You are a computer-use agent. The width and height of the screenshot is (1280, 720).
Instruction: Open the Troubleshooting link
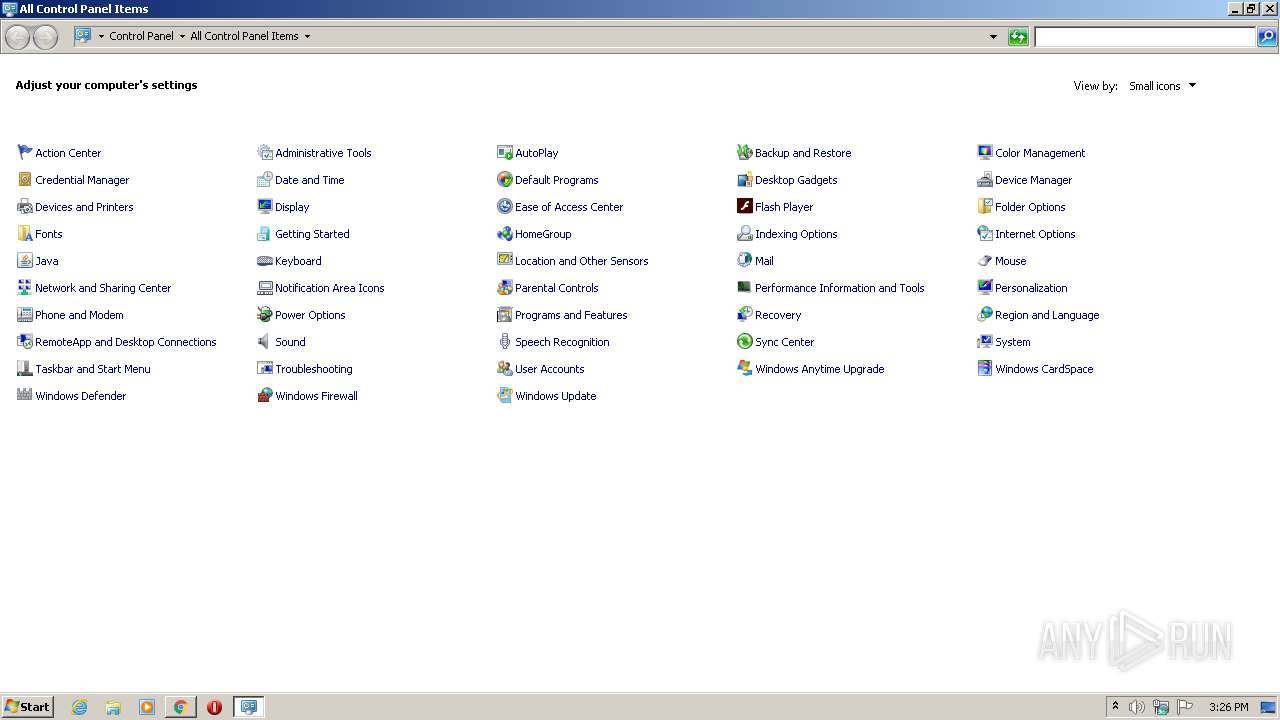[x=313, y=369]
